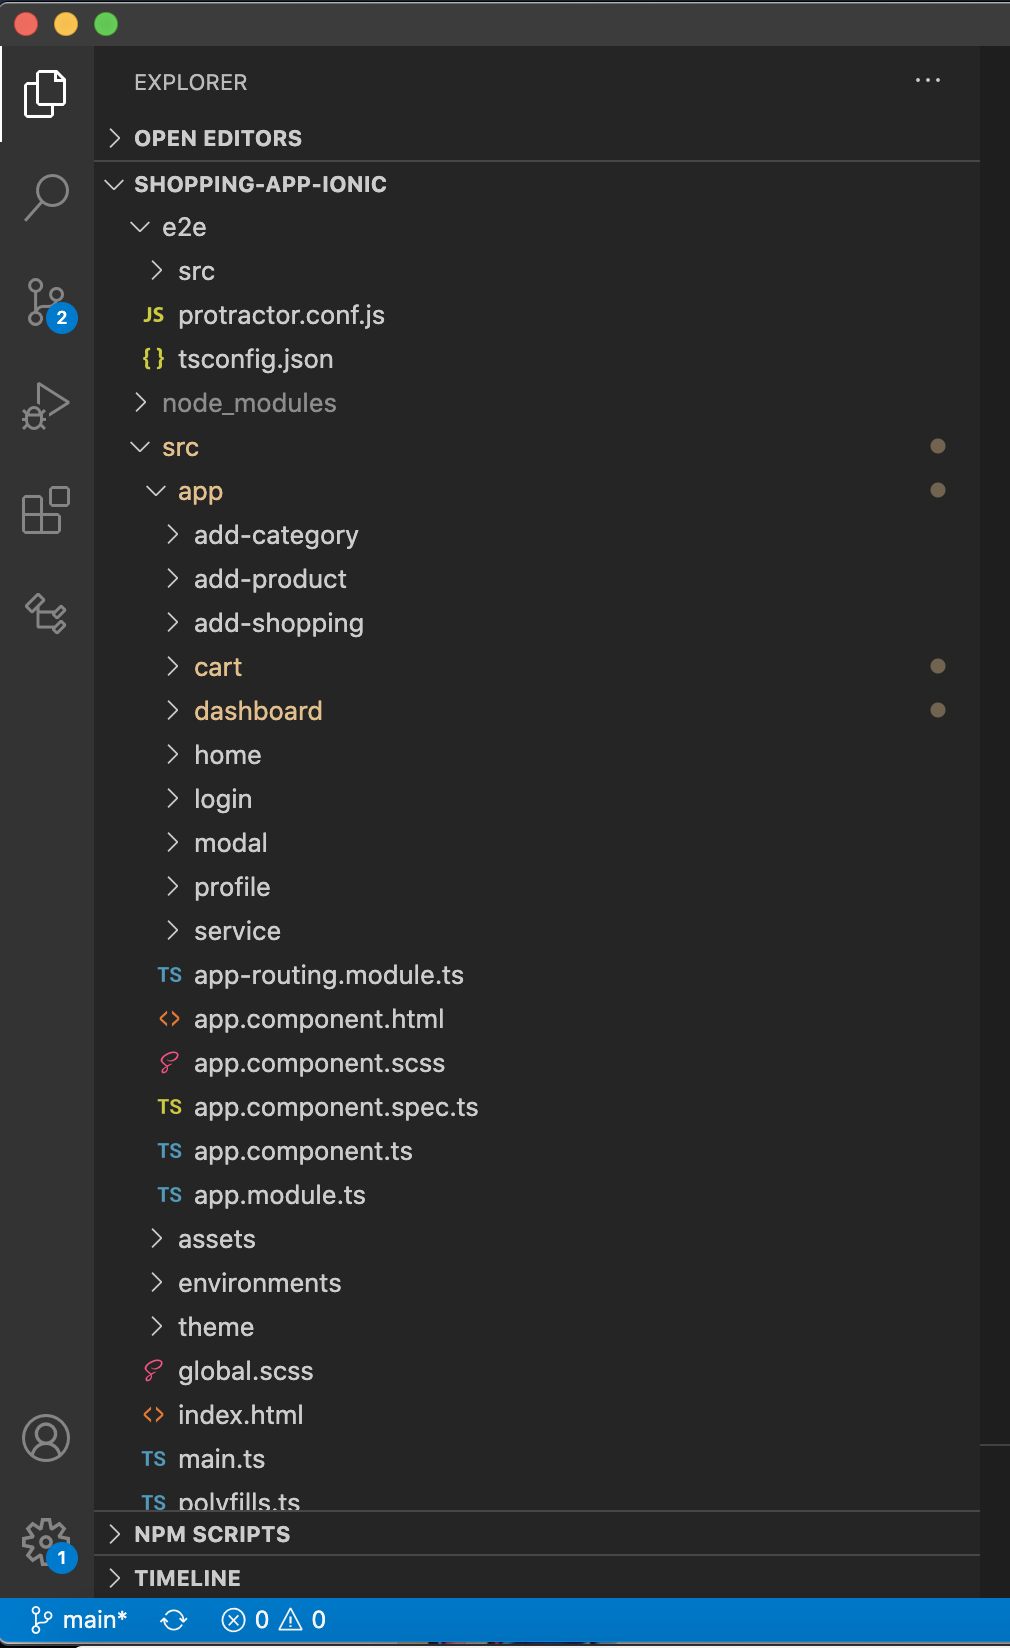
Task: Expand the NPM SCRIPTS section
Action: click(x=212, y=1534)
